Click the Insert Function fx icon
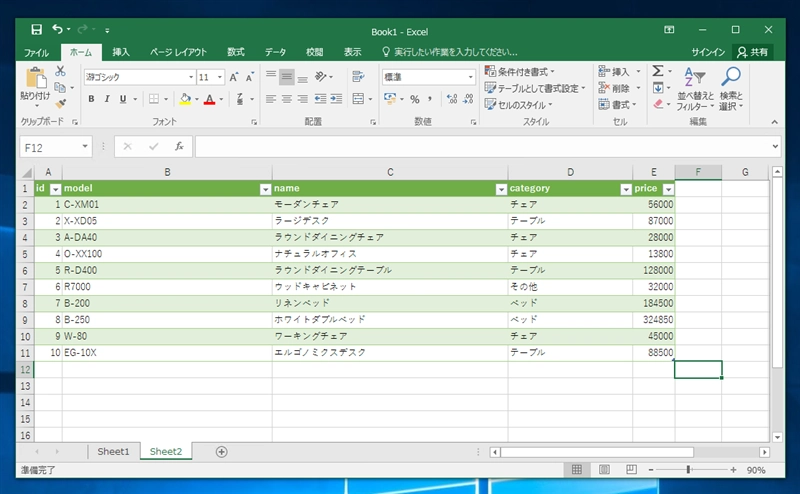This screenshot has height=494, width=800. click(x=179, y=146)
